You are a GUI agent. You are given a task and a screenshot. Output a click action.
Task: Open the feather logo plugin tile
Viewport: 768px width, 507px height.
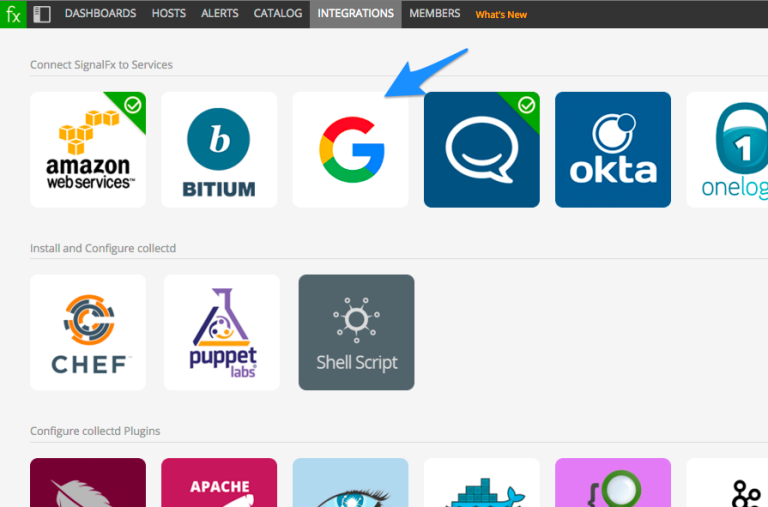tap(88, 483)
